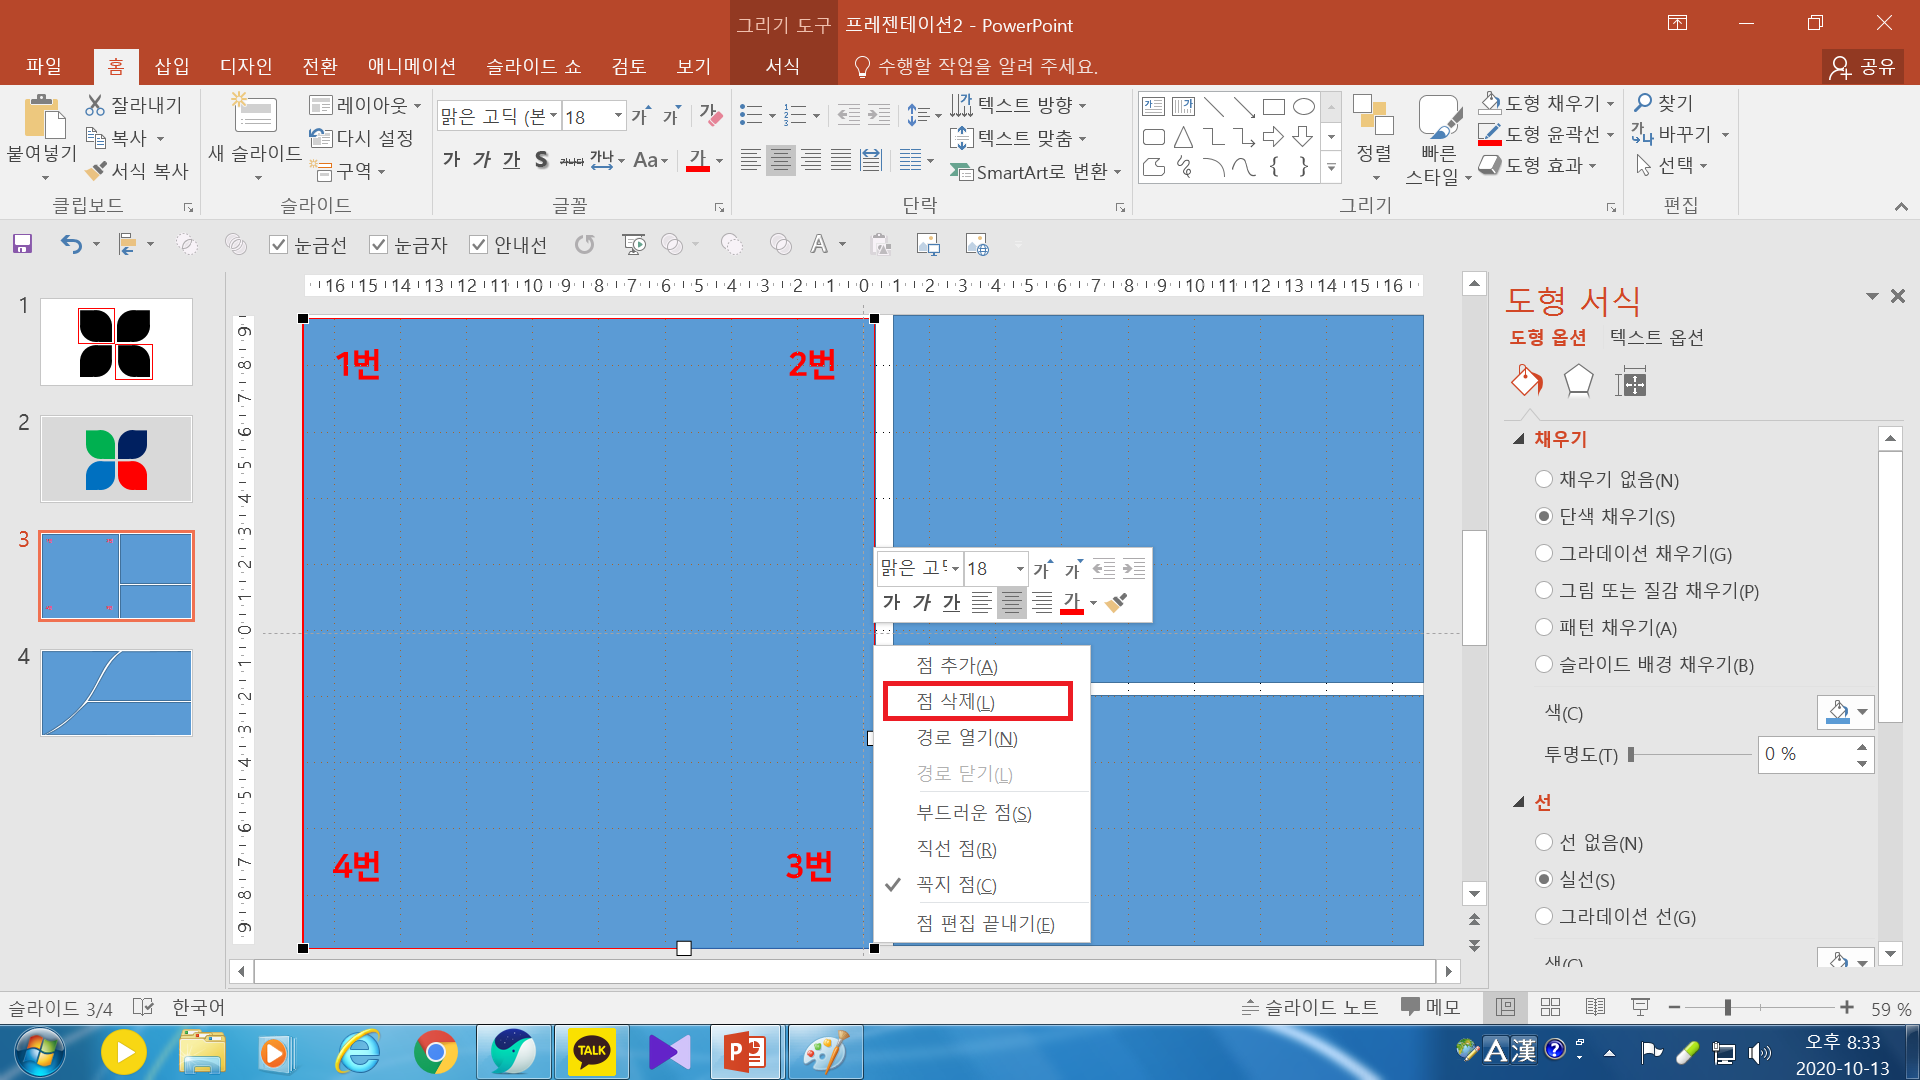Image resolution: width=1920 pixels, height=1080 pixels.
Task: Collapse the 채우기 section expander
Action: pyautogui.click(x=1519, y=439)
